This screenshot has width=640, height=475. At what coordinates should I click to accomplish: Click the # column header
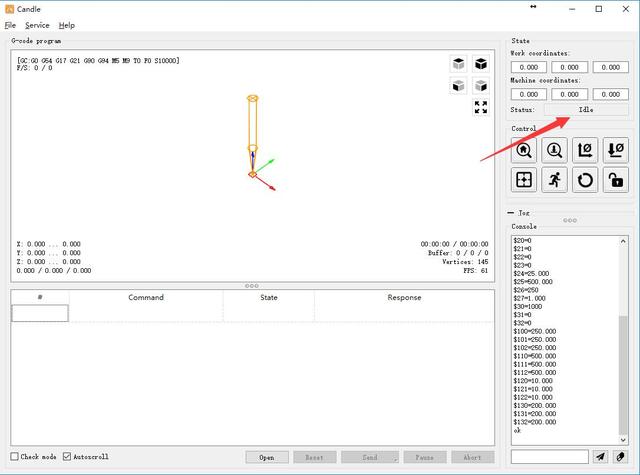click(40, 297)
